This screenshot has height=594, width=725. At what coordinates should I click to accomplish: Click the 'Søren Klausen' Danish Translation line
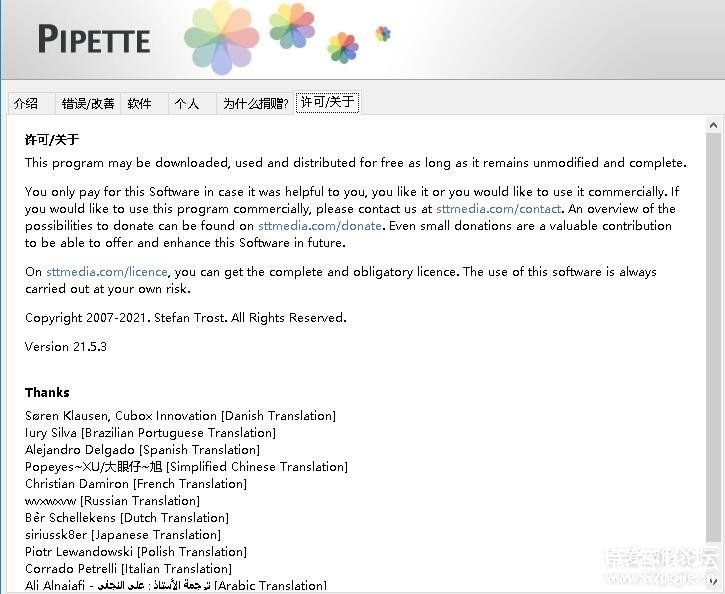[180, 416]
